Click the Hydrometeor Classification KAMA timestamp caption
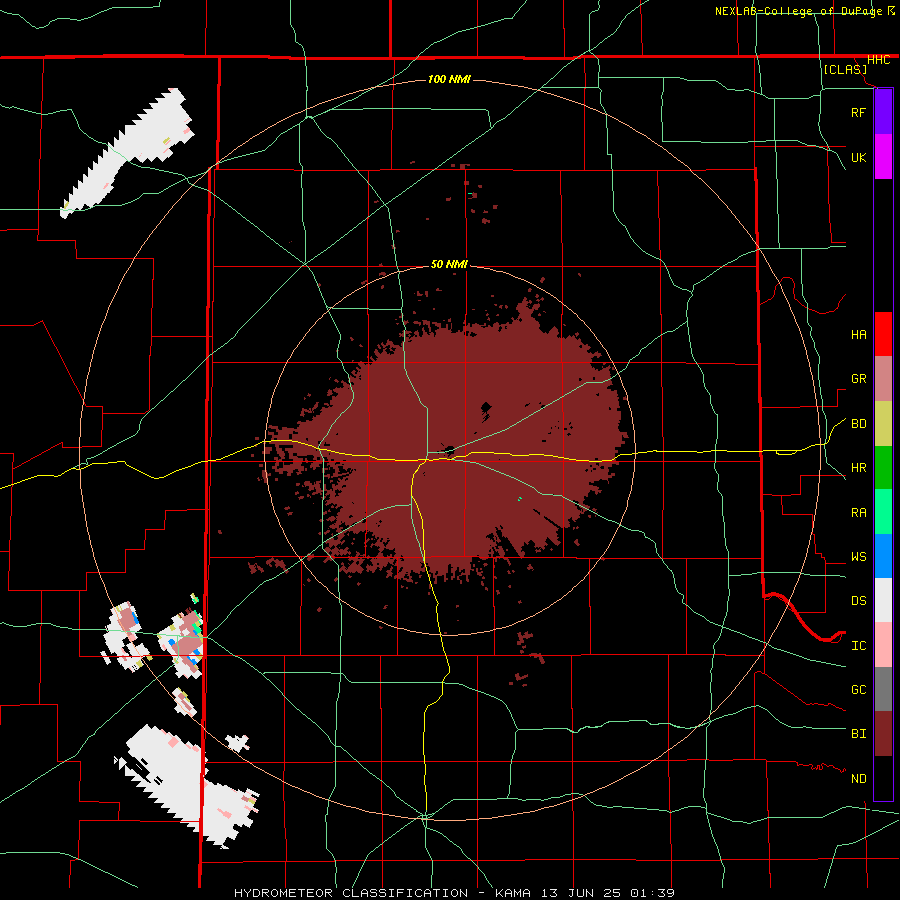The width and height of the screenshot is (900, 900). click(x=454, y=893)
